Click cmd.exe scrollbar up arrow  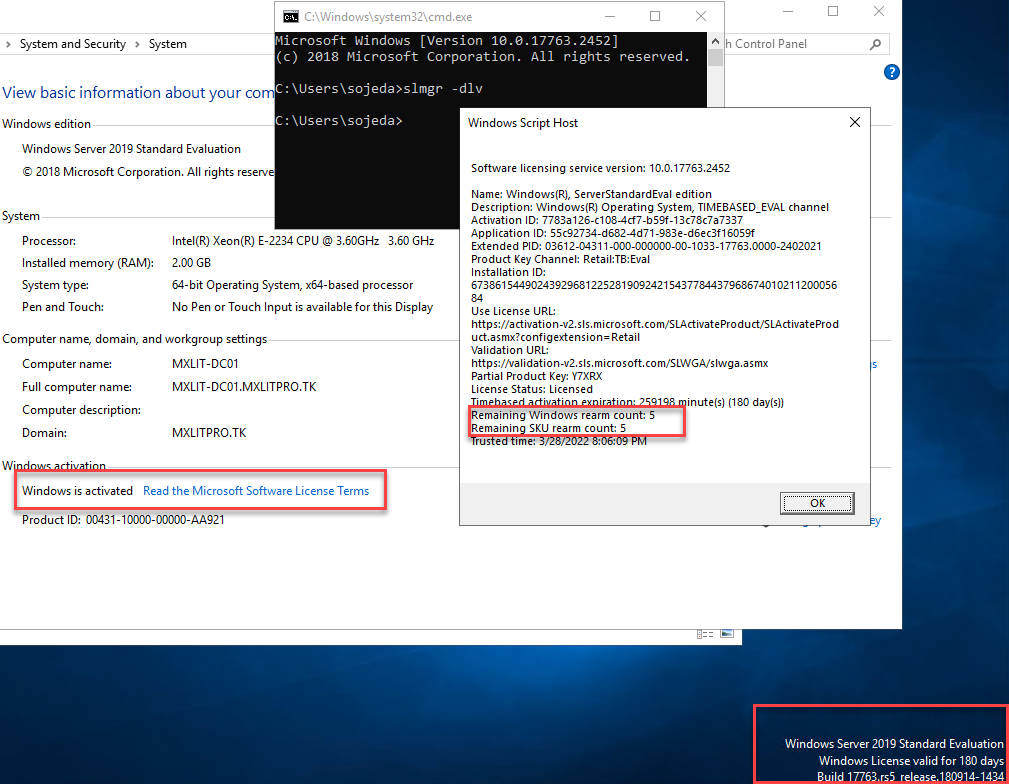[x=715, y=40]
